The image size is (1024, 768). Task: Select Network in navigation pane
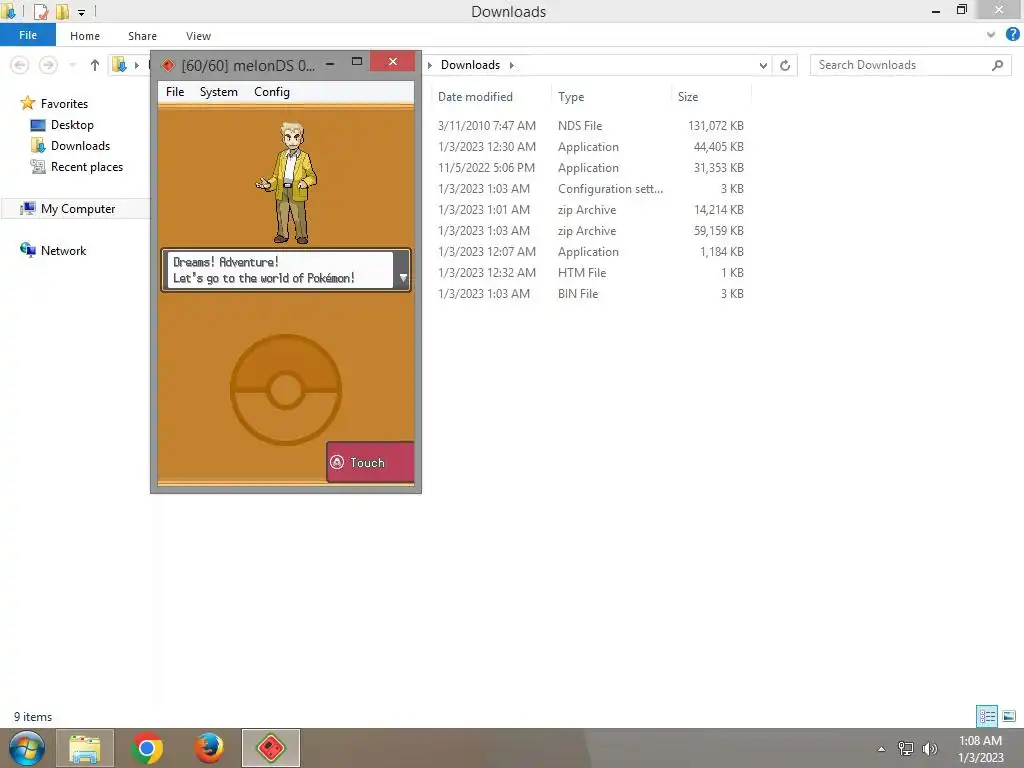pyautogui.click(x=63, y=250)
